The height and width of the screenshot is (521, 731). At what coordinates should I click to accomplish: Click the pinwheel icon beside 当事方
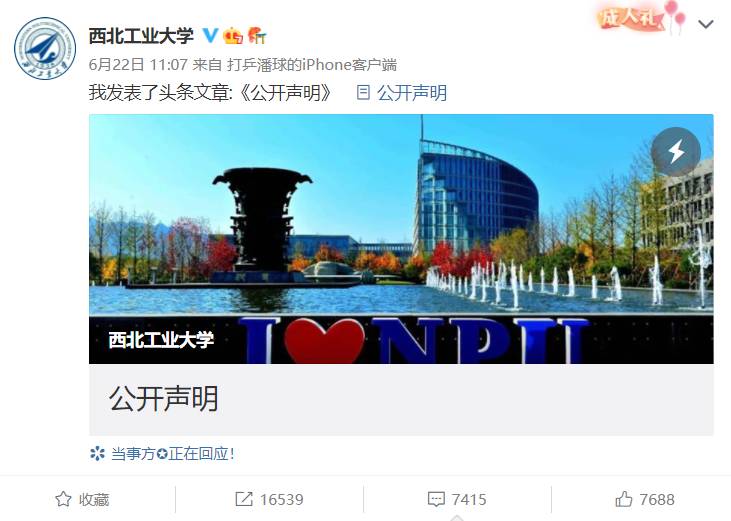point(97,453)
